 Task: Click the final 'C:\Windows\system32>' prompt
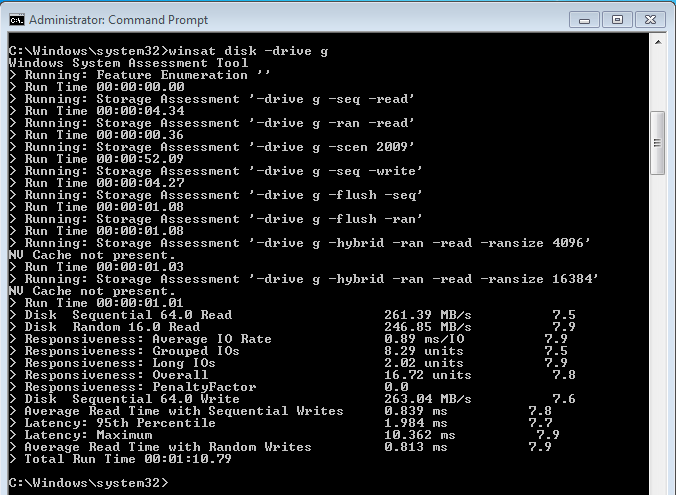88,483
